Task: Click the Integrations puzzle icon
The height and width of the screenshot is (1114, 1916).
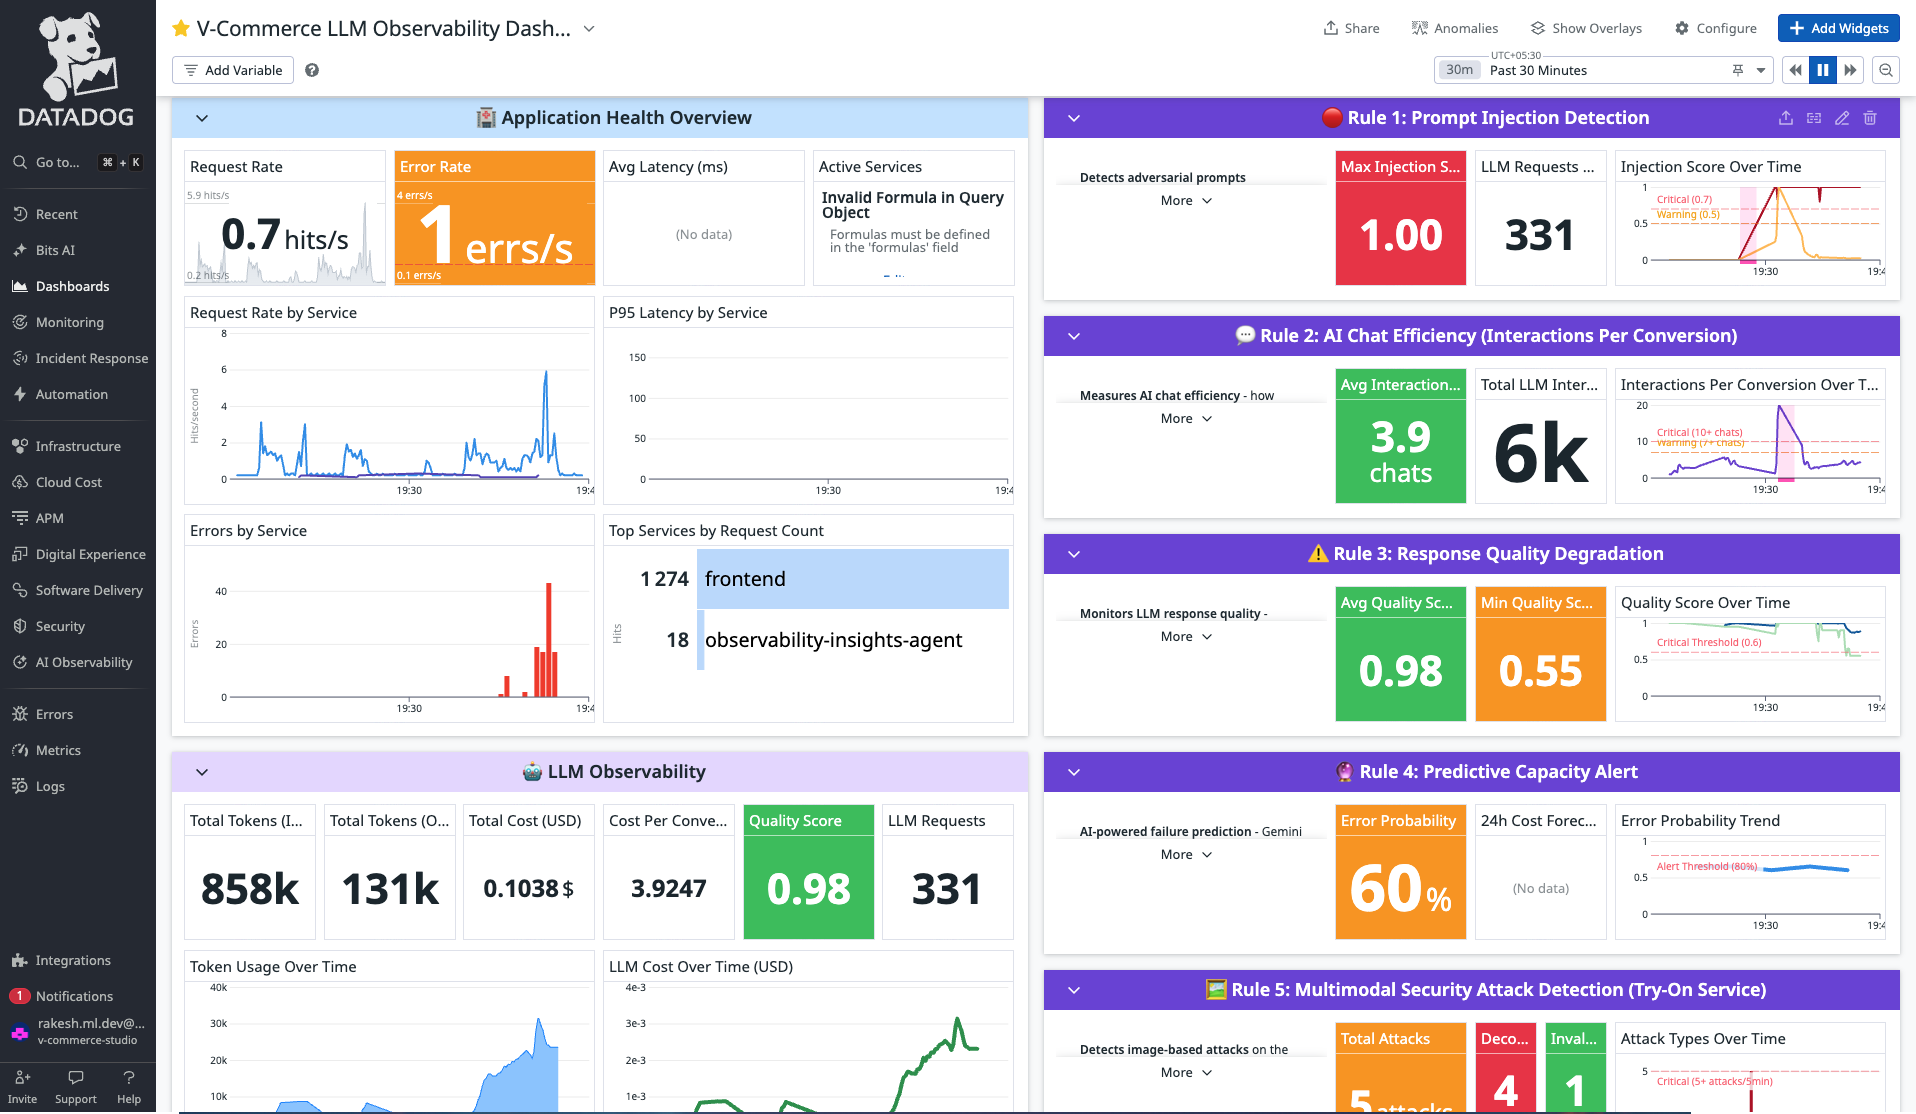Action: [20, 960]
